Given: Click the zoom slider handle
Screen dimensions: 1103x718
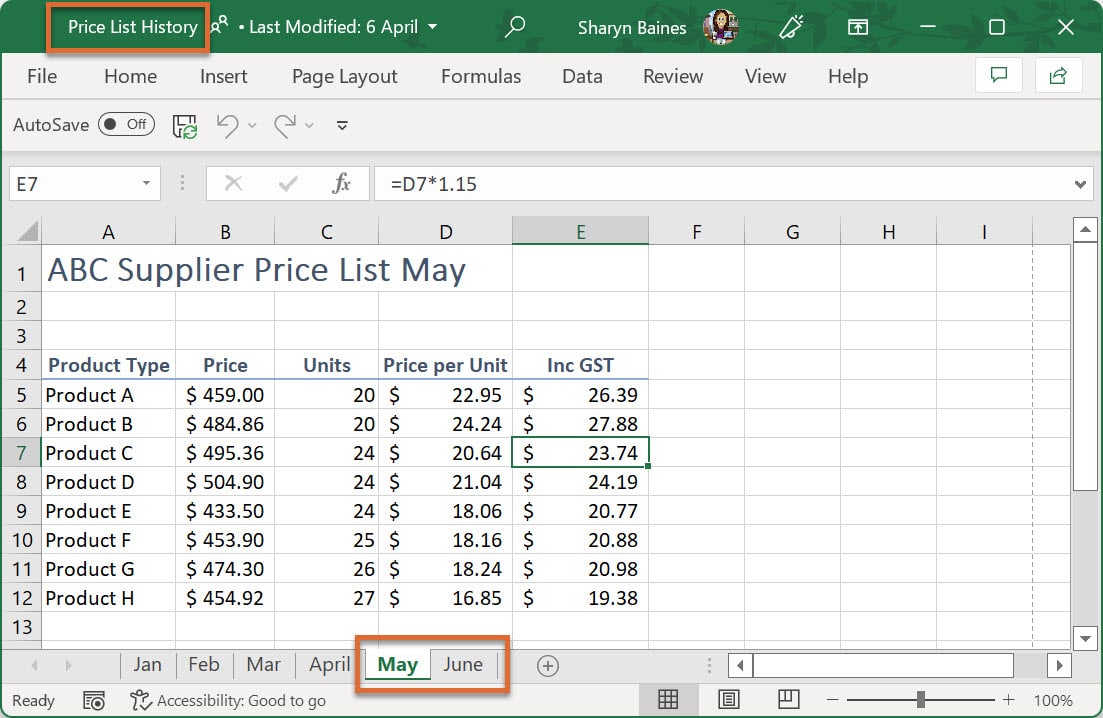Looking at the screenshot, I should click(920, 699).
